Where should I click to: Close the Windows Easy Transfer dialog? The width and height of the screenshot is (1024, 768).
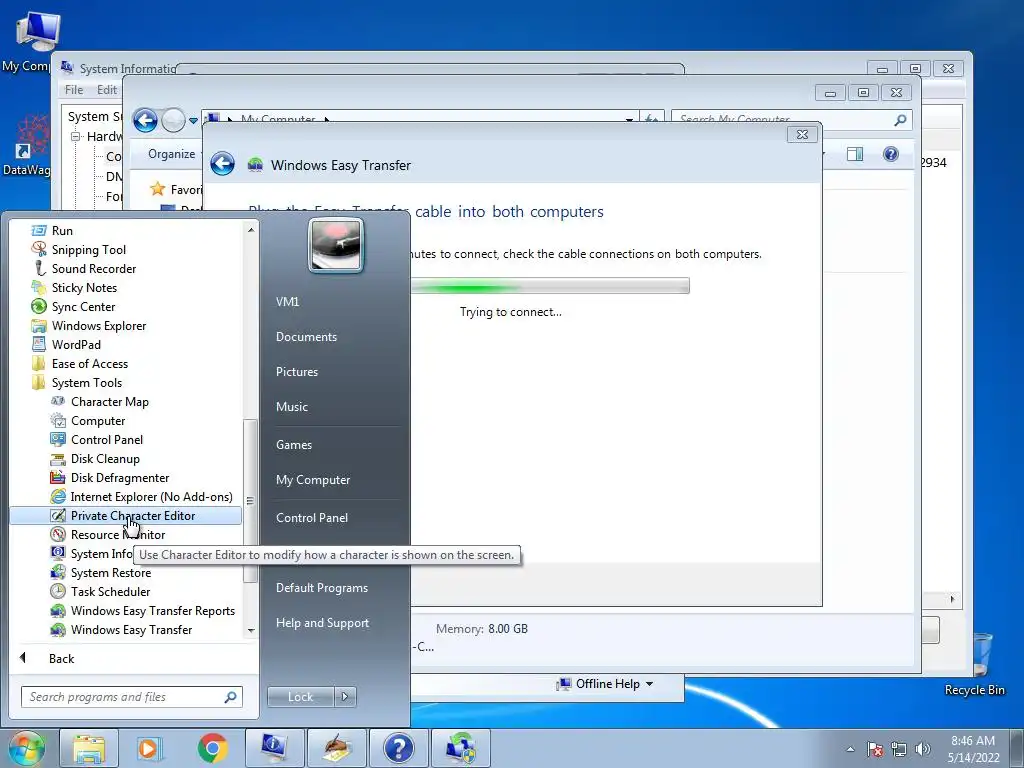point(803,134)
